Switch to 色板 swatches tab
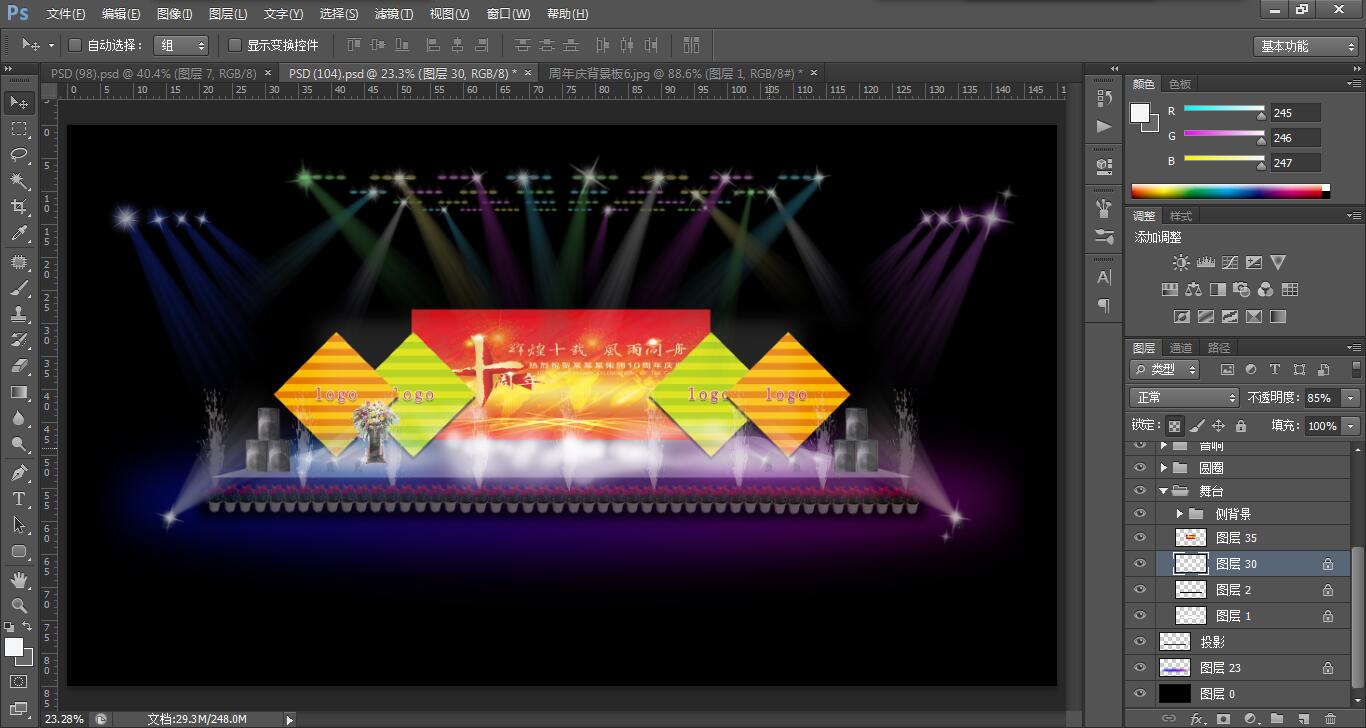 tap(1180, 84)
